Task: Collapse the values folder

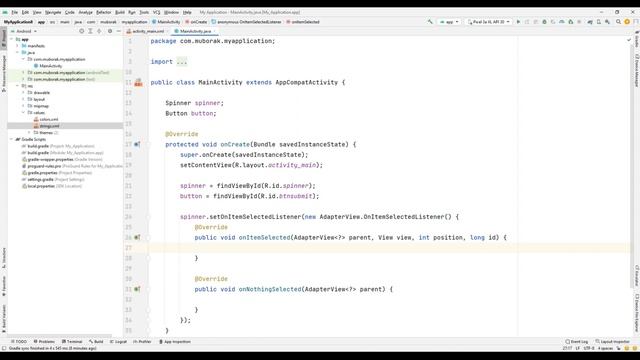Action: pyautogui.click(x=24, y=112)
